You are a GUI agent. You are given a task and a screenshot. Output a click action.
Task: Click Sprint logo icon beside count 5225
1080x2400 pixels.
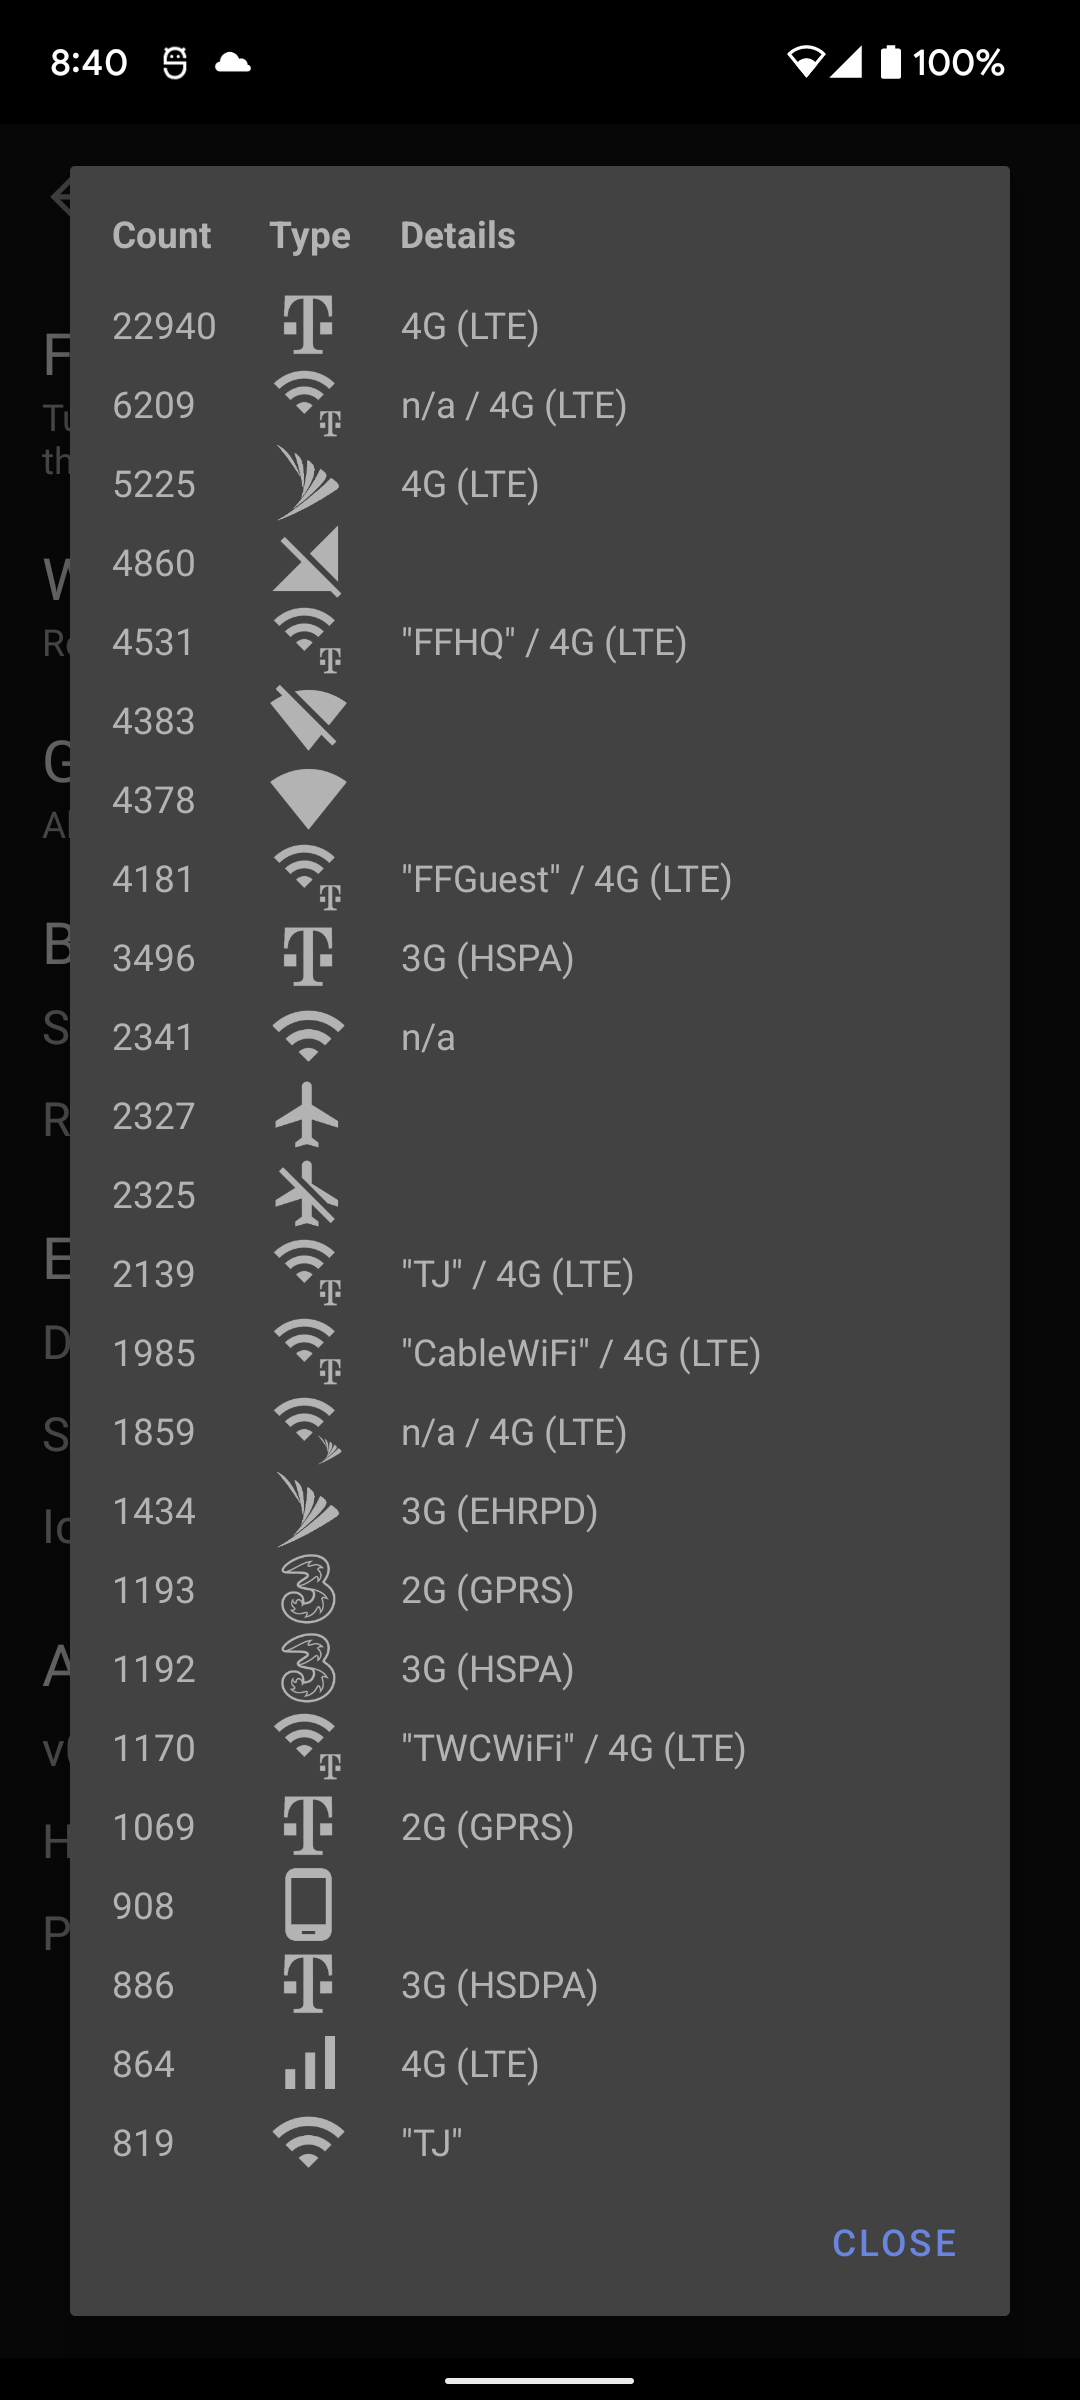point(308,483)
